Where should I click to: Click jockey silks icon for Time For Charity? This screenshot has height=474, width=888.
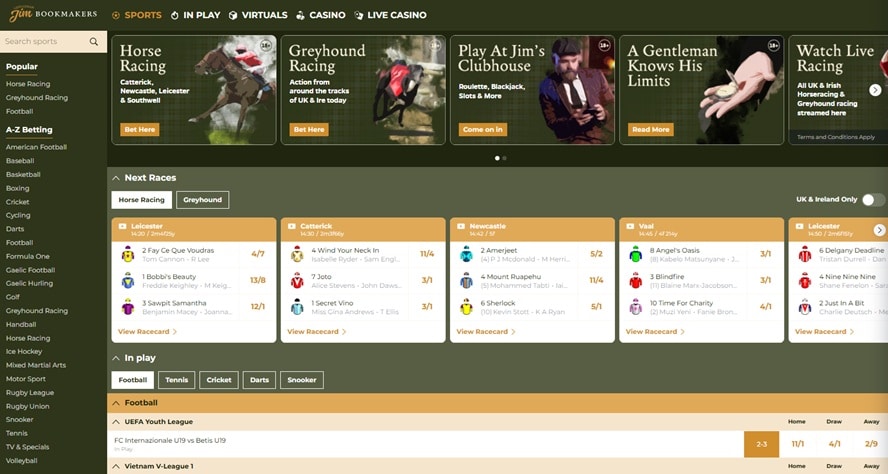coord(636,307)
